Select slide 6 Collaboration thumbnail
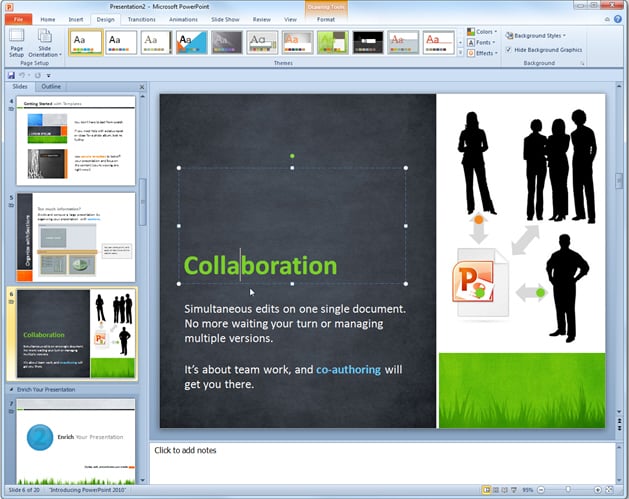Screen dimensions: 629x499 coord(76,334)
